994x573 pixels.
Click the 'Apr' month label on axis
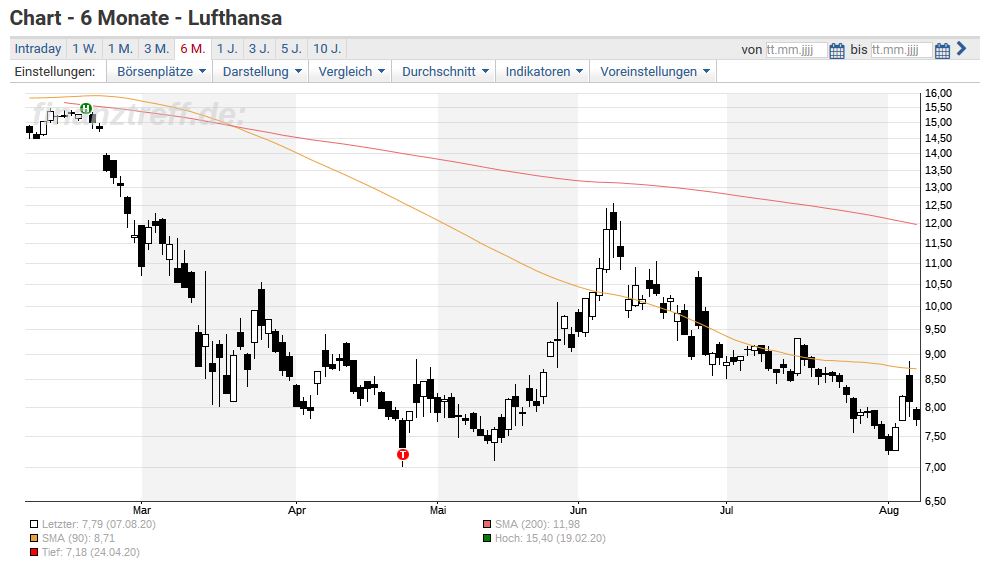(x=297, y=510)
